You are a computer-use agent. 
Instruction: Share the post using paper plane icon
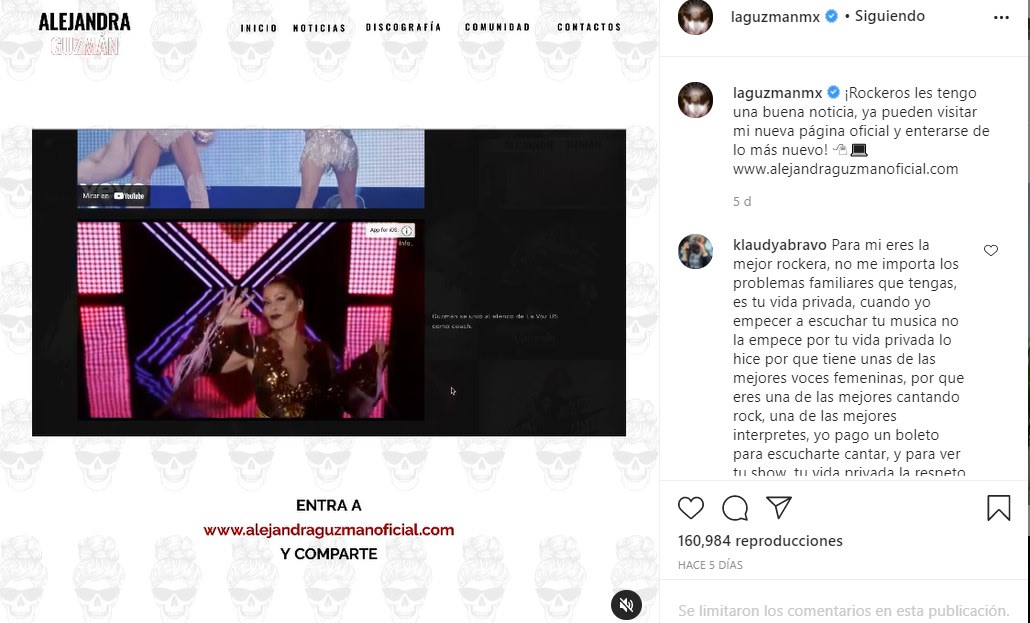pos(778,507)
